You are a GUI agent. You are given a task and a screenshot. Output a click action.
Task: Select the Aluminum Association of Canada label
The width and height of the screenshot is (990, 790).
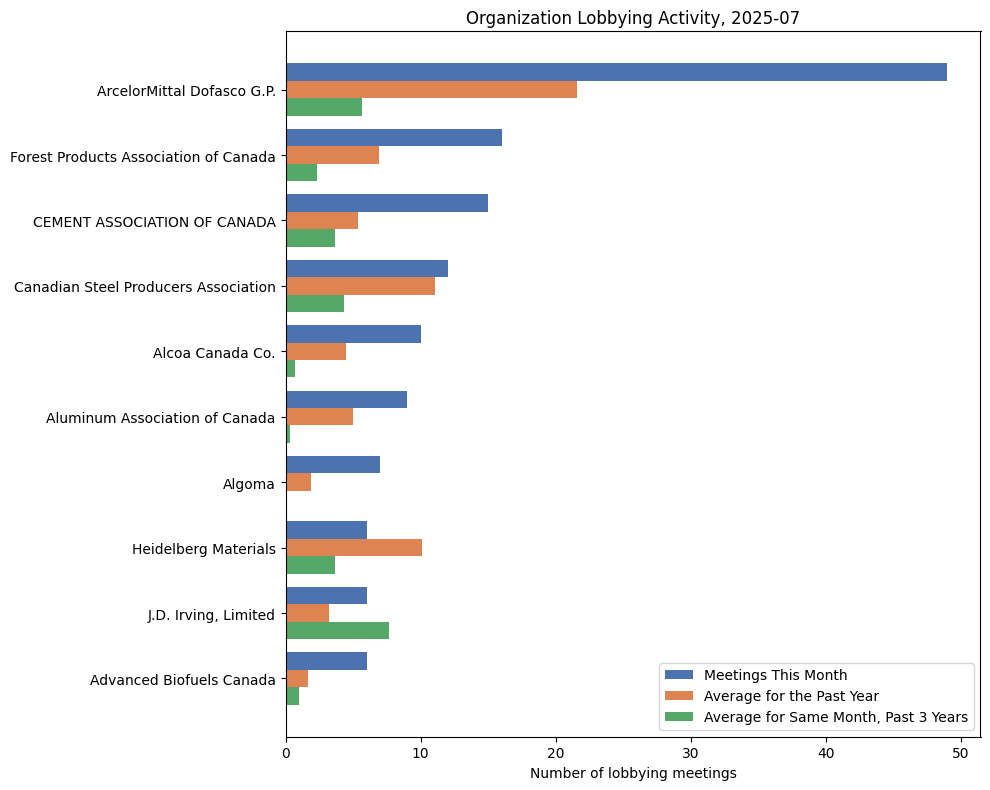tap(161, 418)
